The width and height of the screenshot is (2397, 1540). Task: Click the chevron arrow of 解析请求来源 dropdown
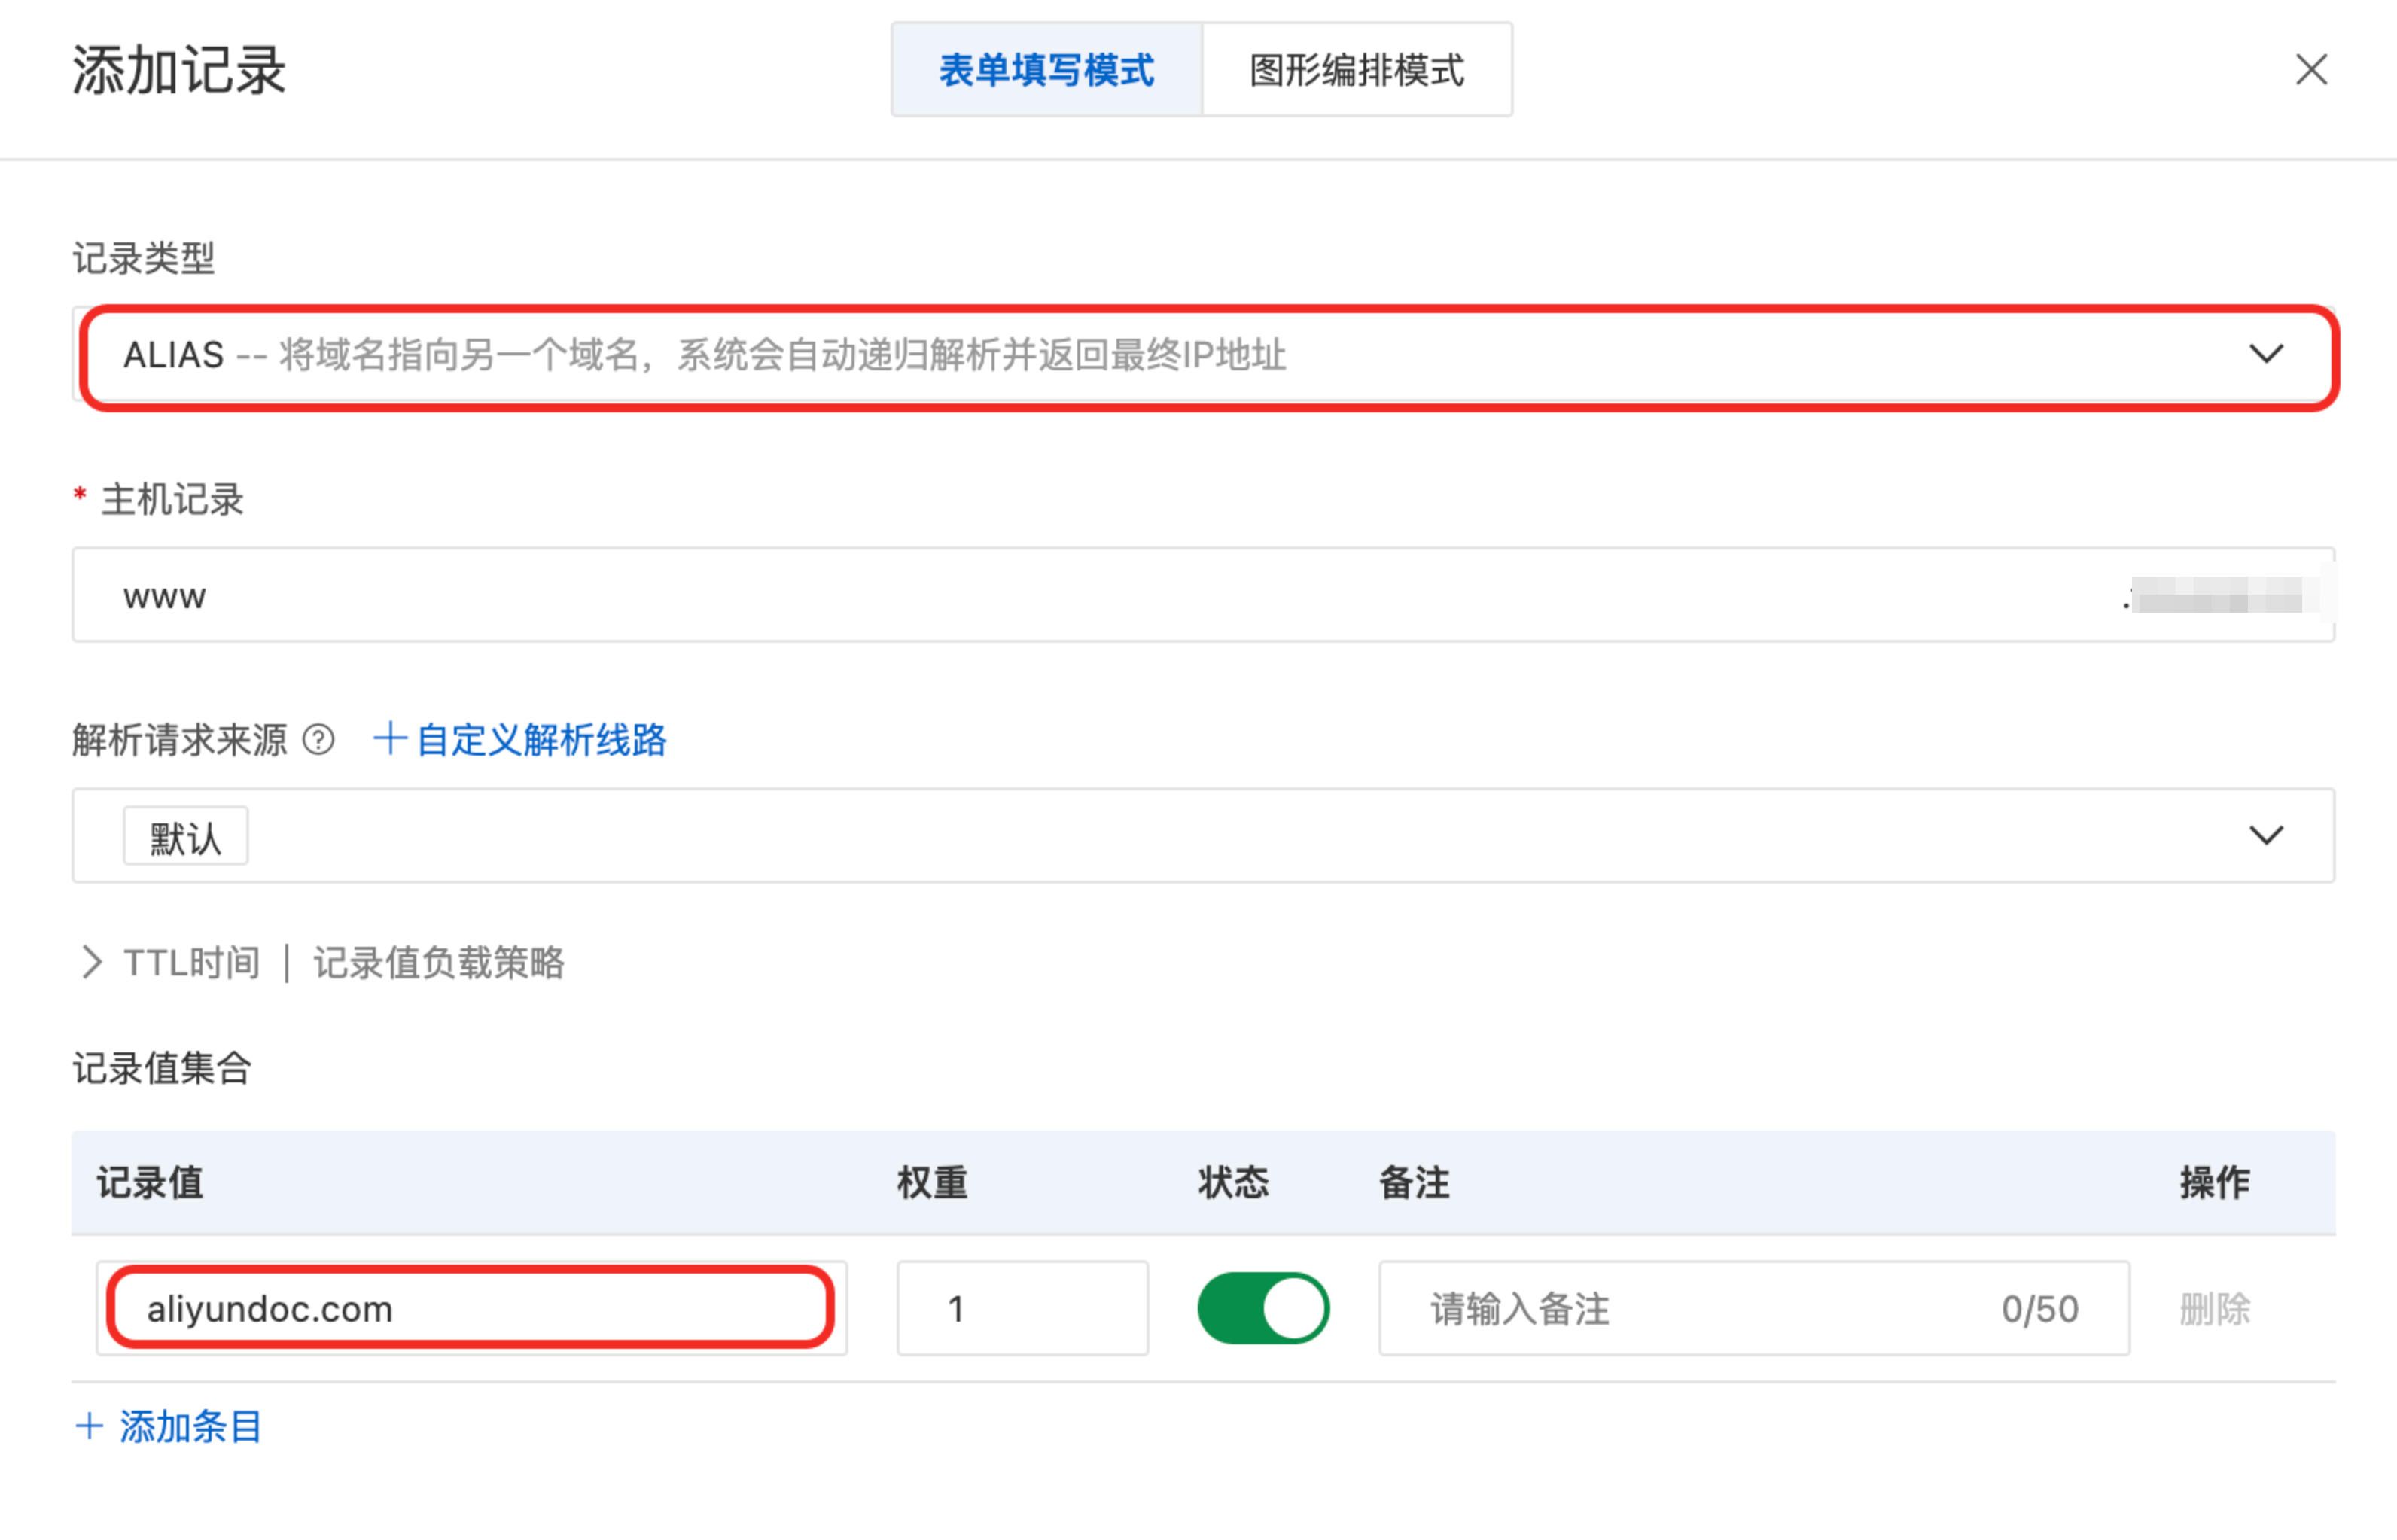(x=2265, y=835)
